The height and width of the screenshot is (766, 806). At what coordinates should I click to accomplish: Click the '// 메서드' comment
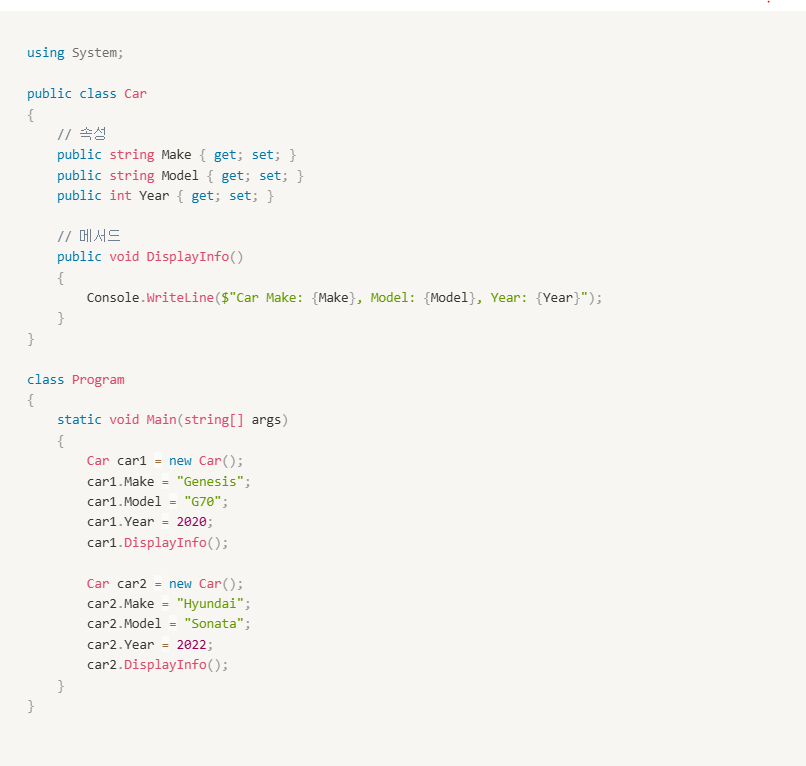click(88, 236)
